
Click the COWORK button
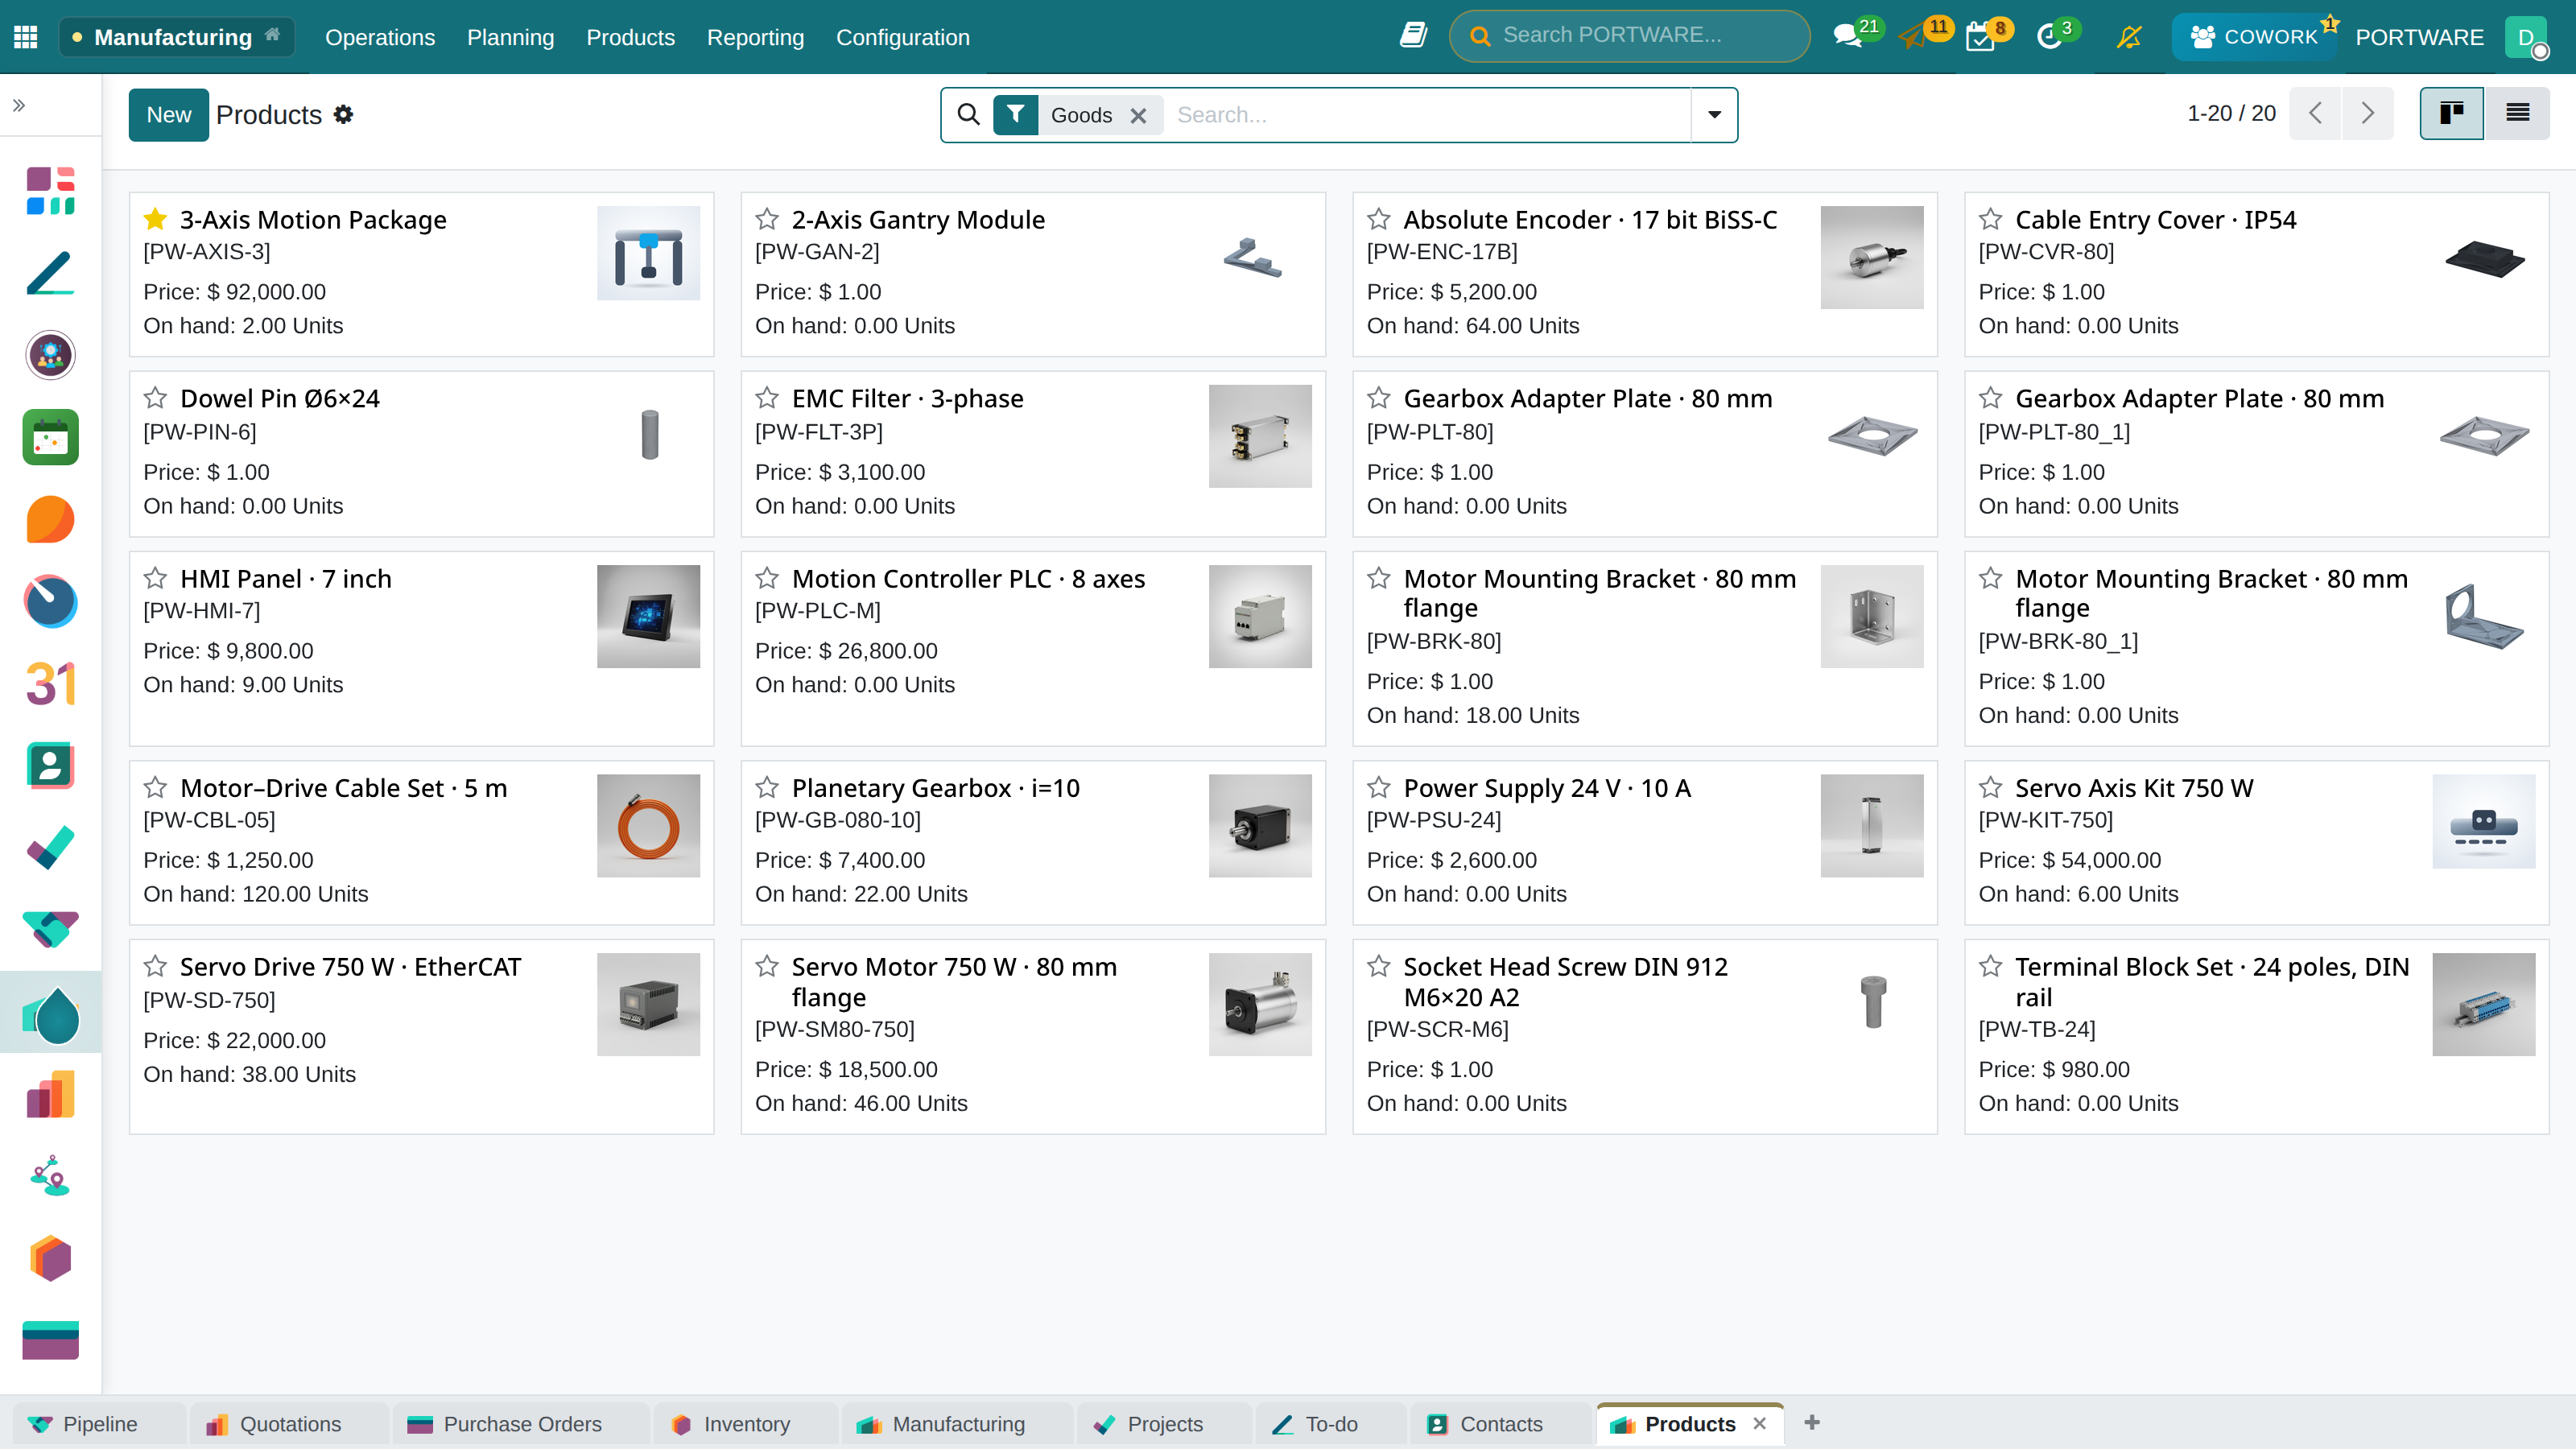[2254, 37]
